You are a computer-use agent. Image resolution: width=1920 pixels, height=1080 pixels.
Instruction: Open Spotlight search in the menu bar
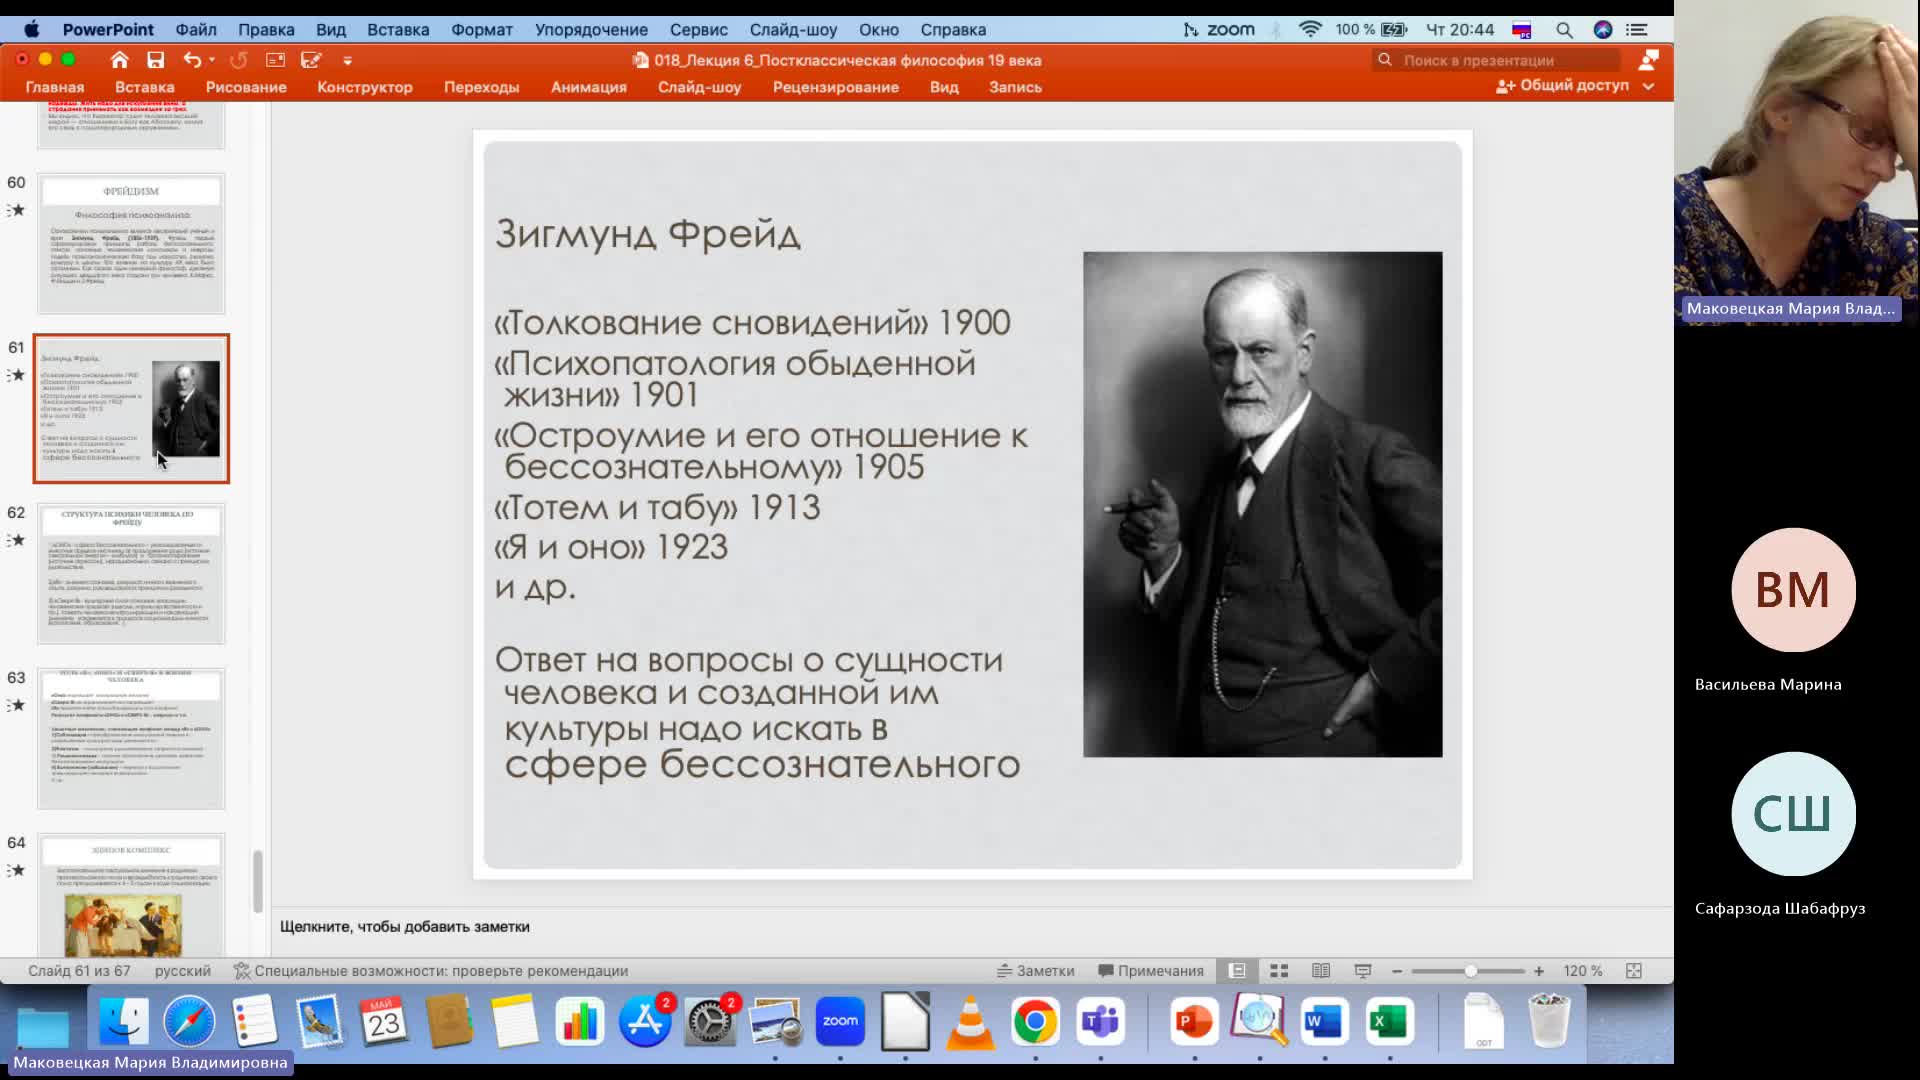(x=1564, y=30)
